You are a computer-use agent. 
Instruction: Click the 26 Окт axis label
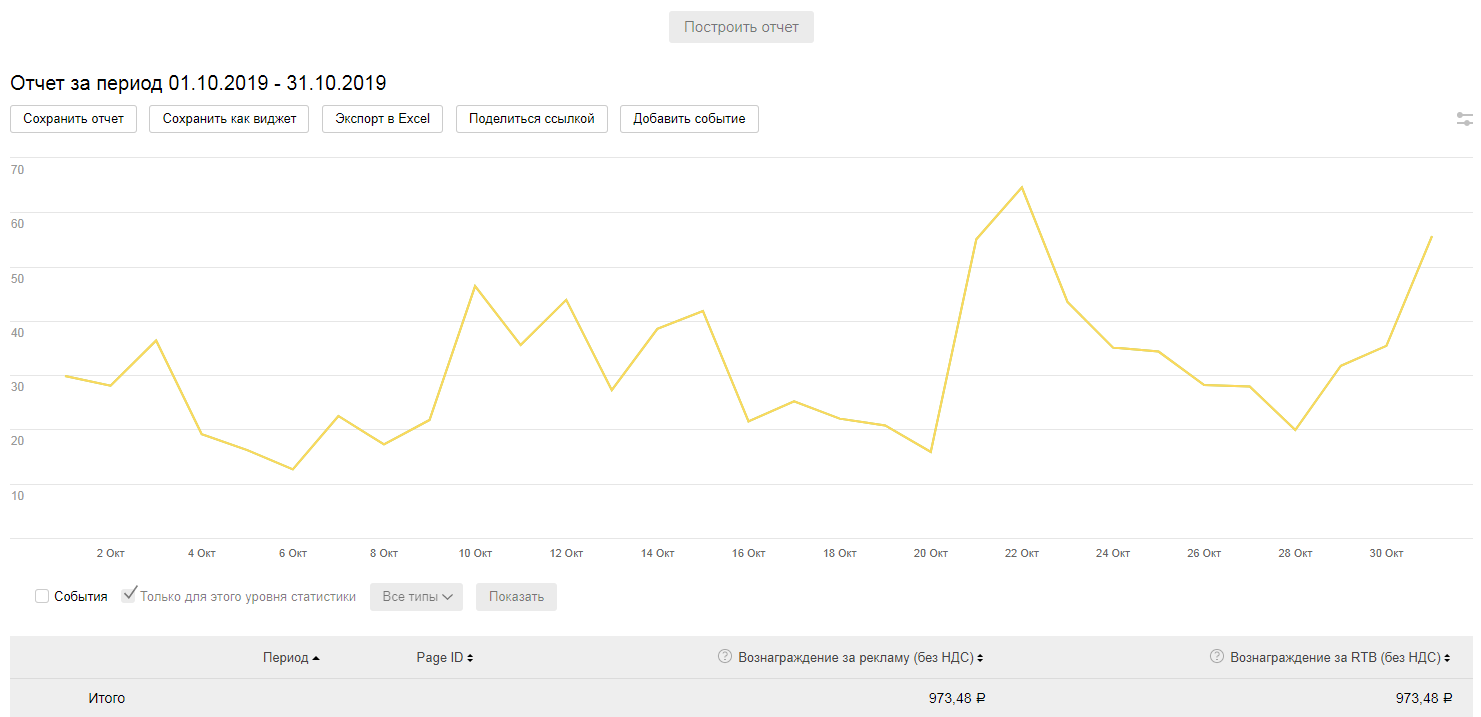tap(1204, 553)
